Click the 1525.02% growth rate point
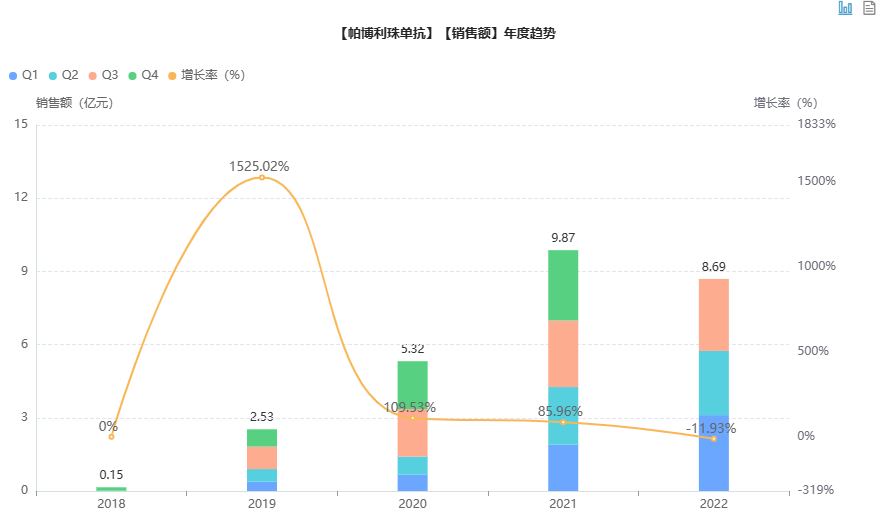Screen dimensions: 891x520 click(x=262, y=177)
